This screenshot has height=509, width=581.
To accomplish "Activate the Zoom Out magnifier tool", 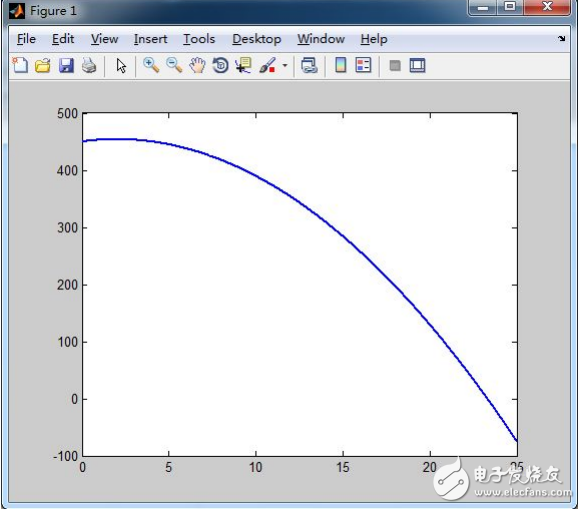I will click(174, 66).
